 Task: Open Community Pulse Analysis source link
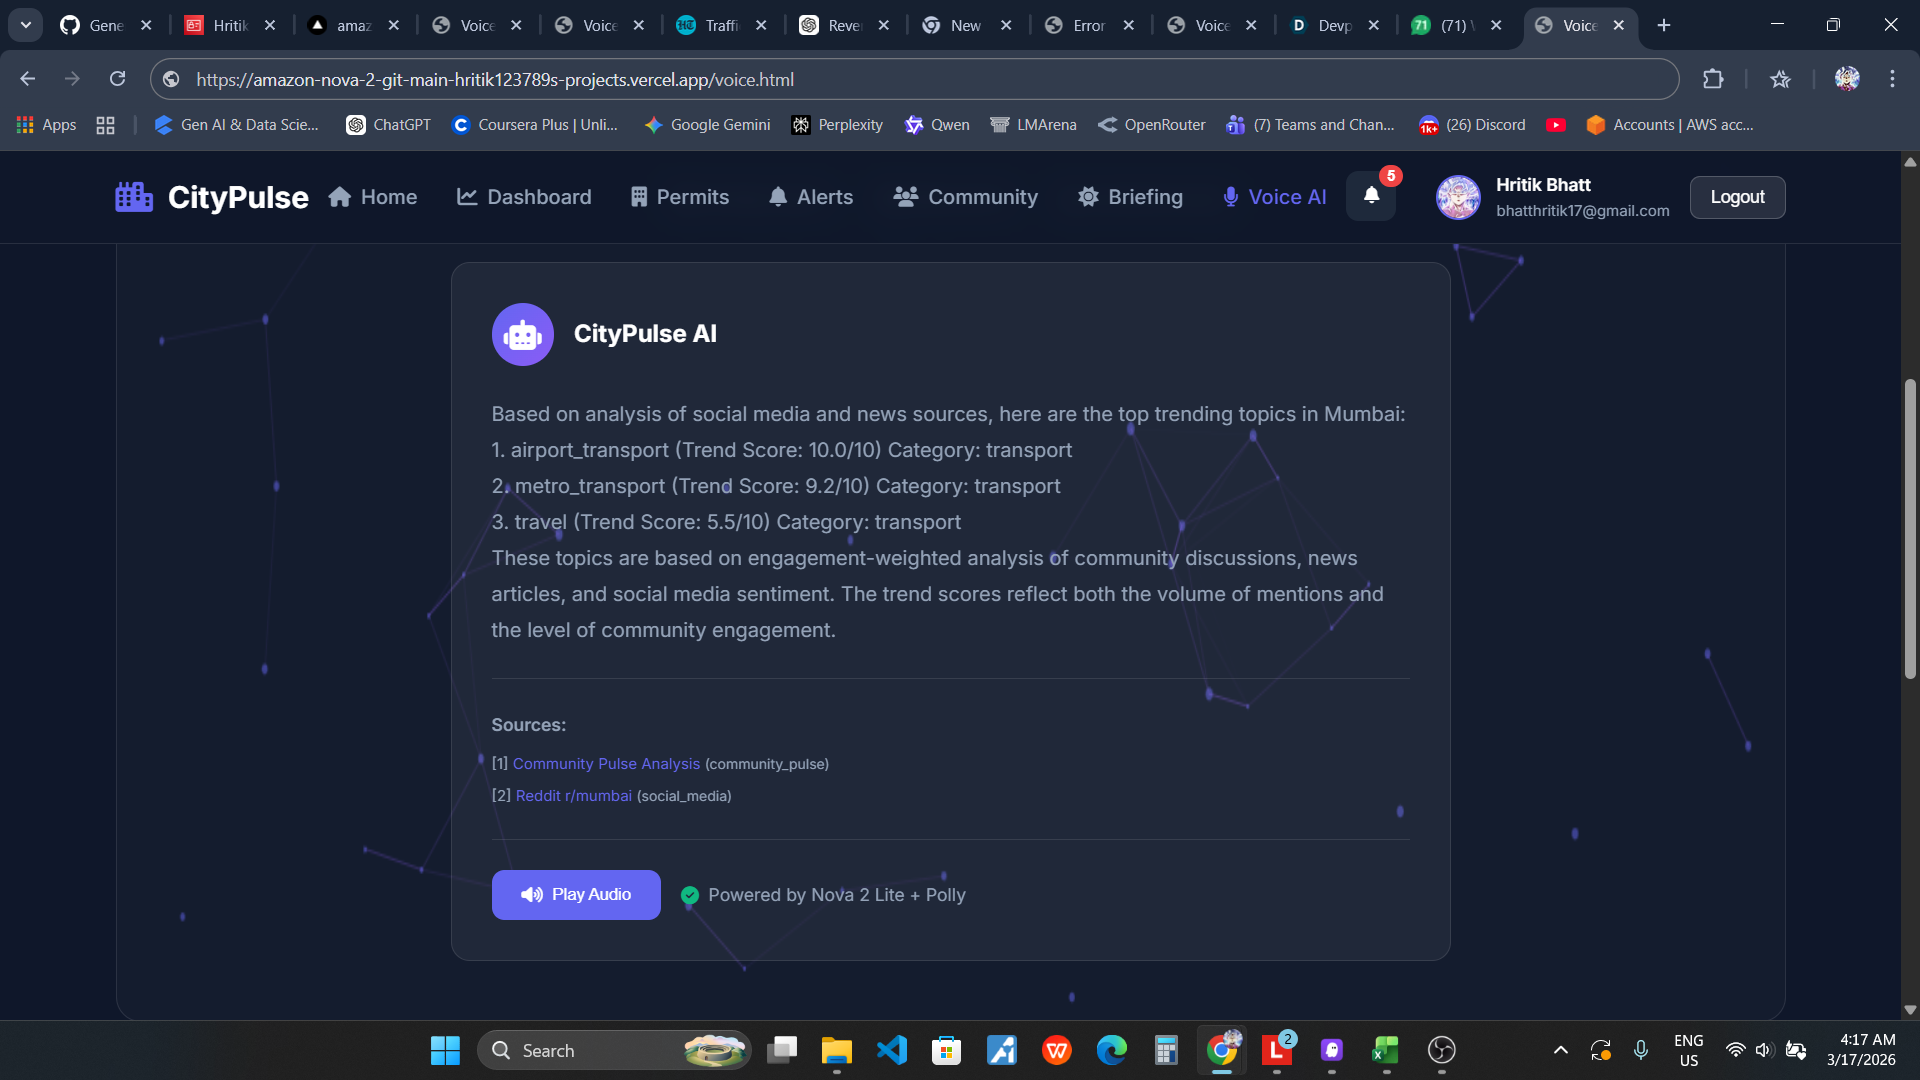pos(606,764)
